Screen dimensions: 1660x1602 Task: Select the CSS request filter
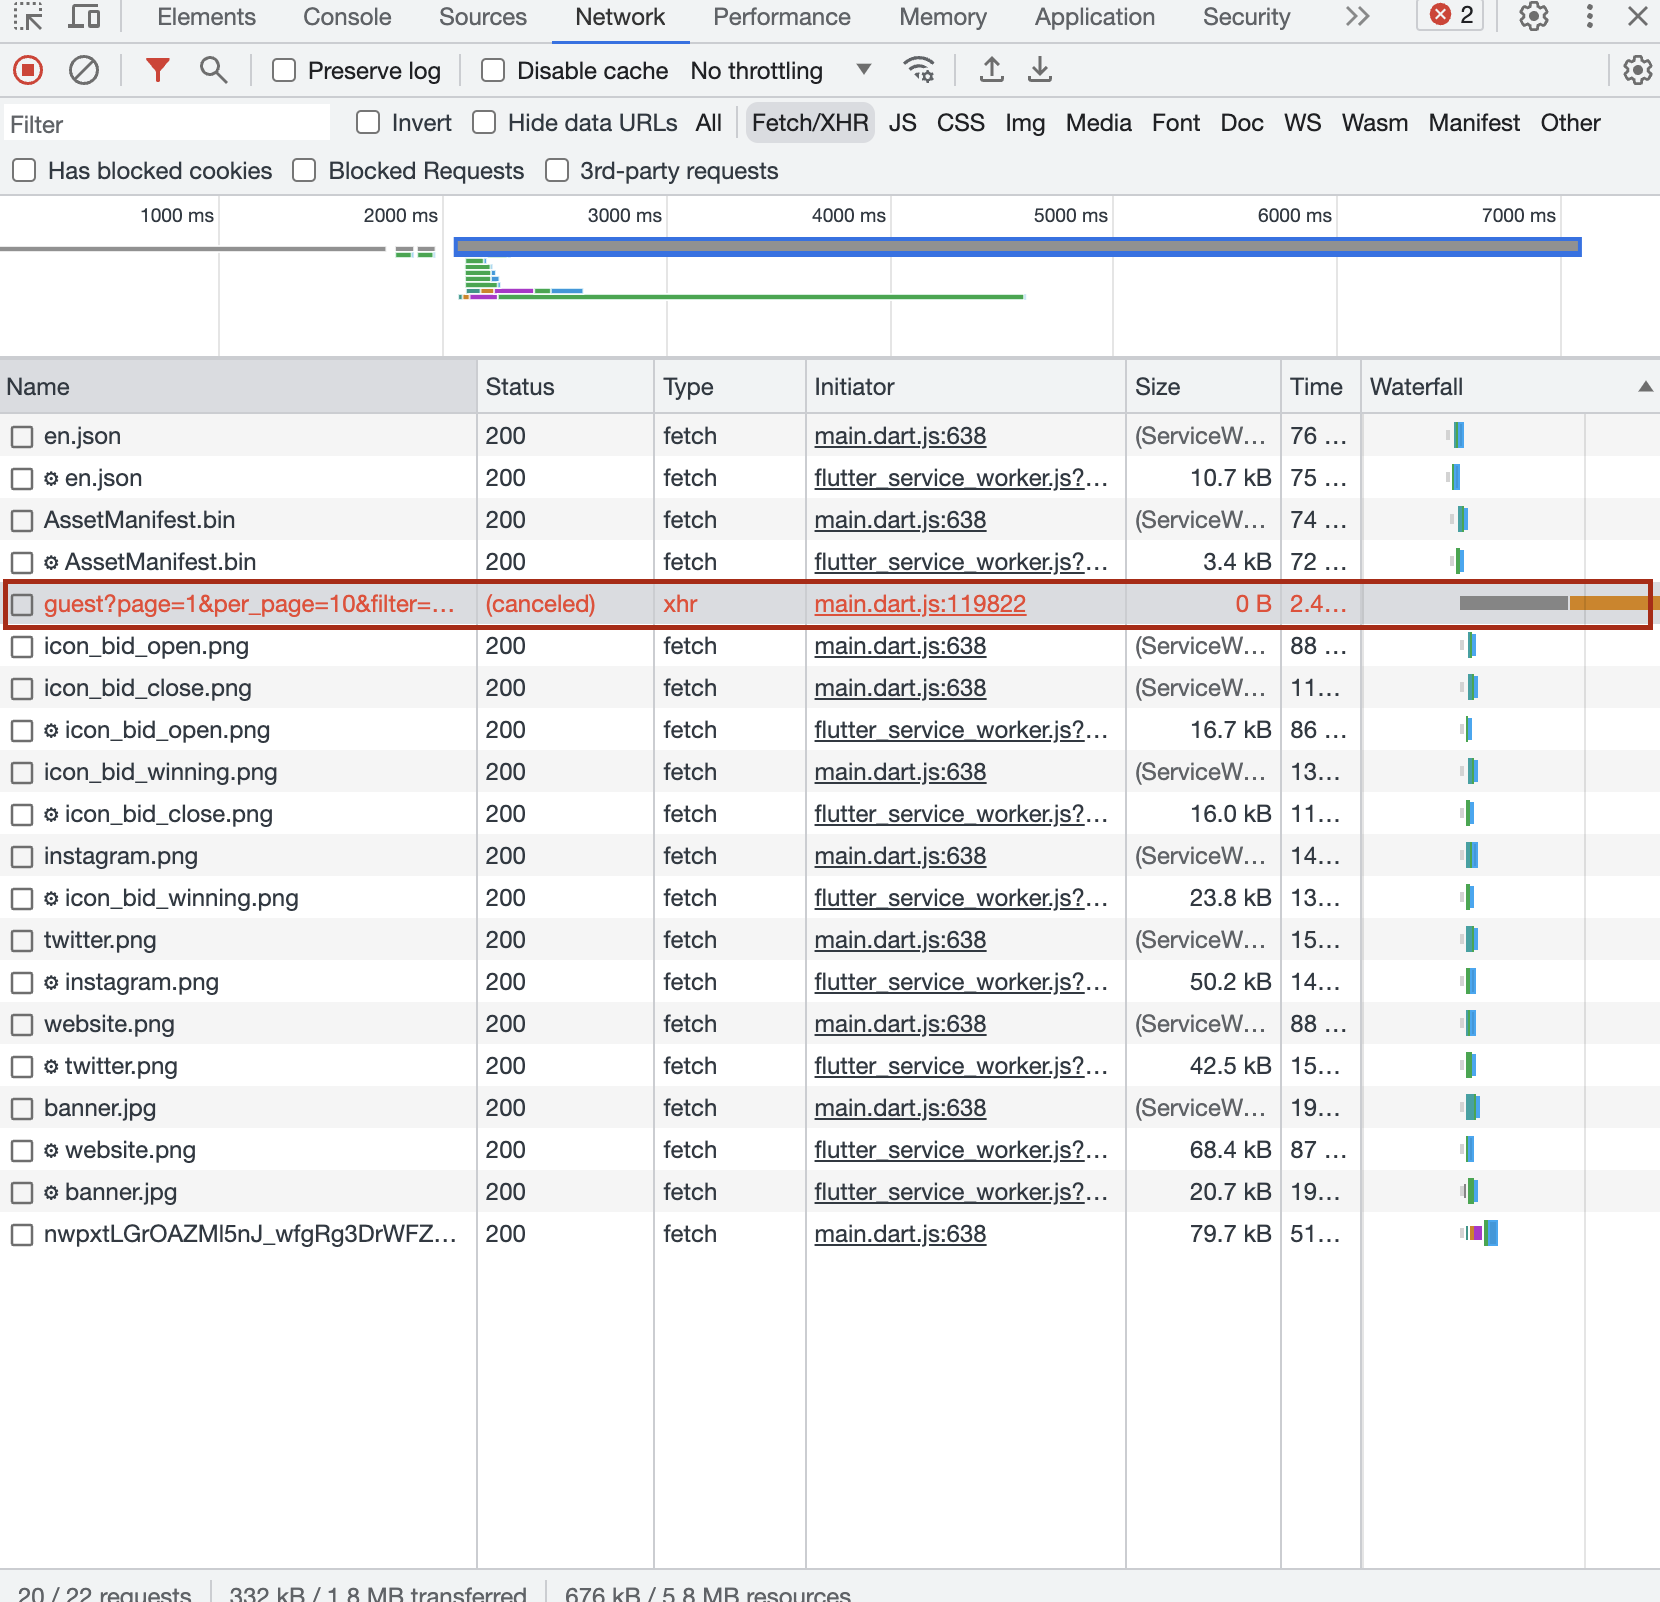click(959, 122)
